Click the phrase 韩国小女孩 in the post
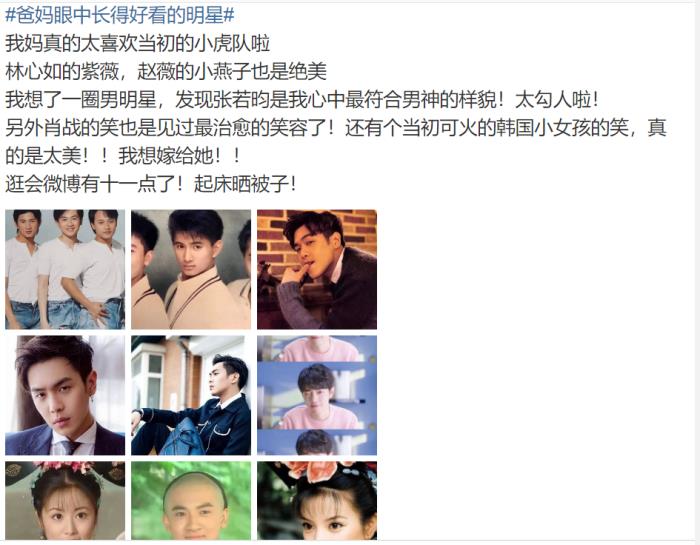The width and height of the screenshot is (700, 545). click(x=544, y=128)
